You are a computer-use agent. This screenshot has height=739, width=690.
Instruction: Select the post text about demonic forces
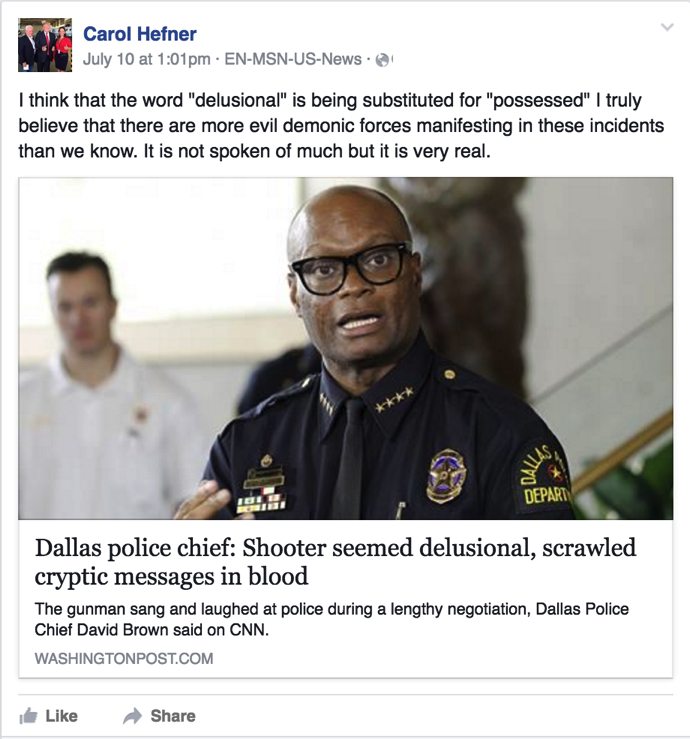tap(341, 126)
